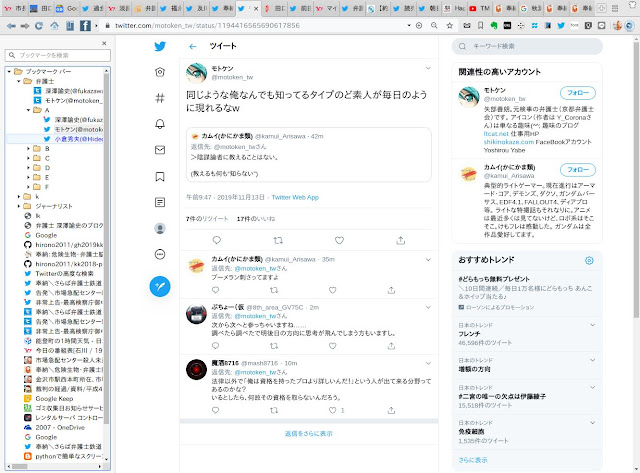Open the More circle-dots icon
Screen dimensions: 640x473
(160, 255)
